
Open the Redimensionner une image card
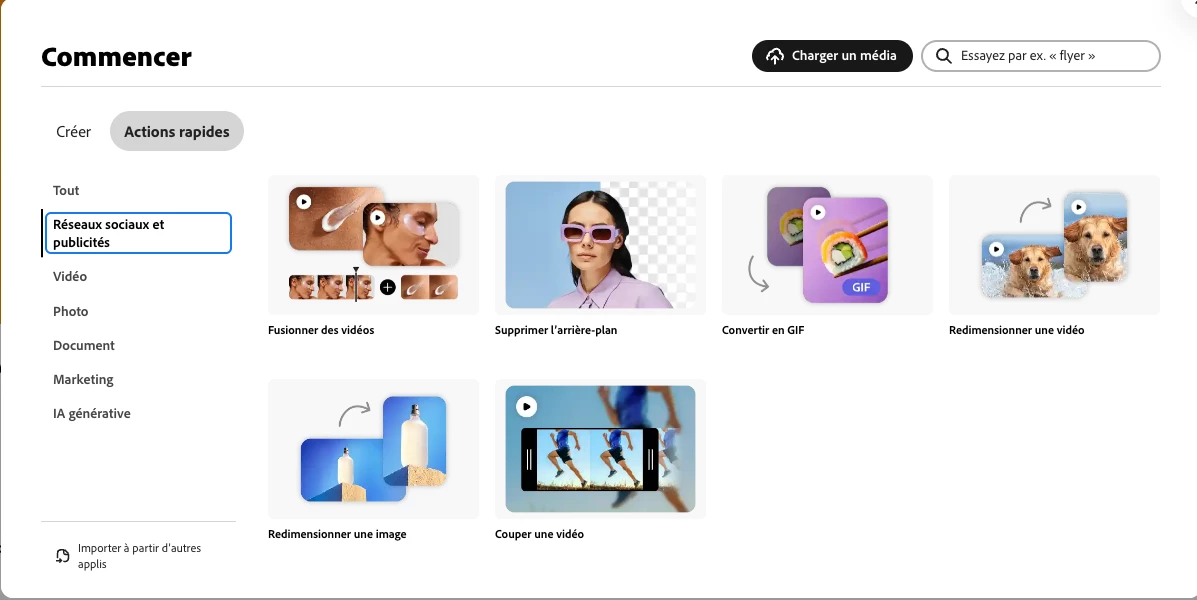[373, 449]
